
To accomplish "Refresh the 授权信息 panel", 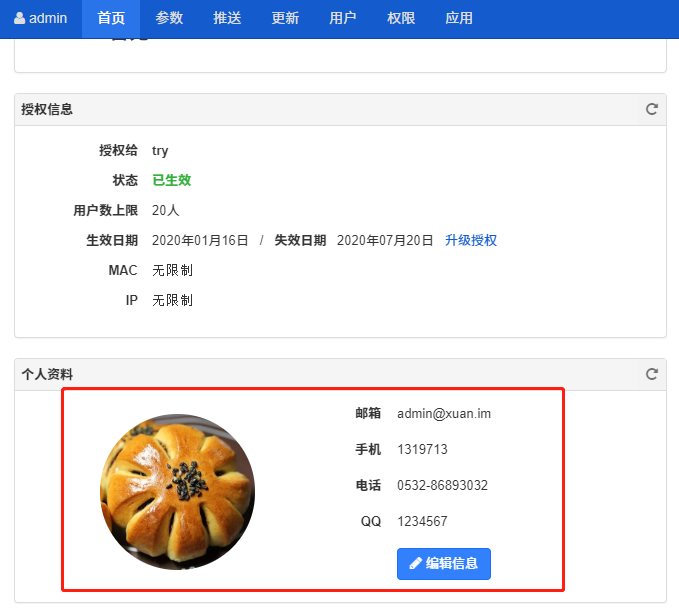I will point(652,109).
